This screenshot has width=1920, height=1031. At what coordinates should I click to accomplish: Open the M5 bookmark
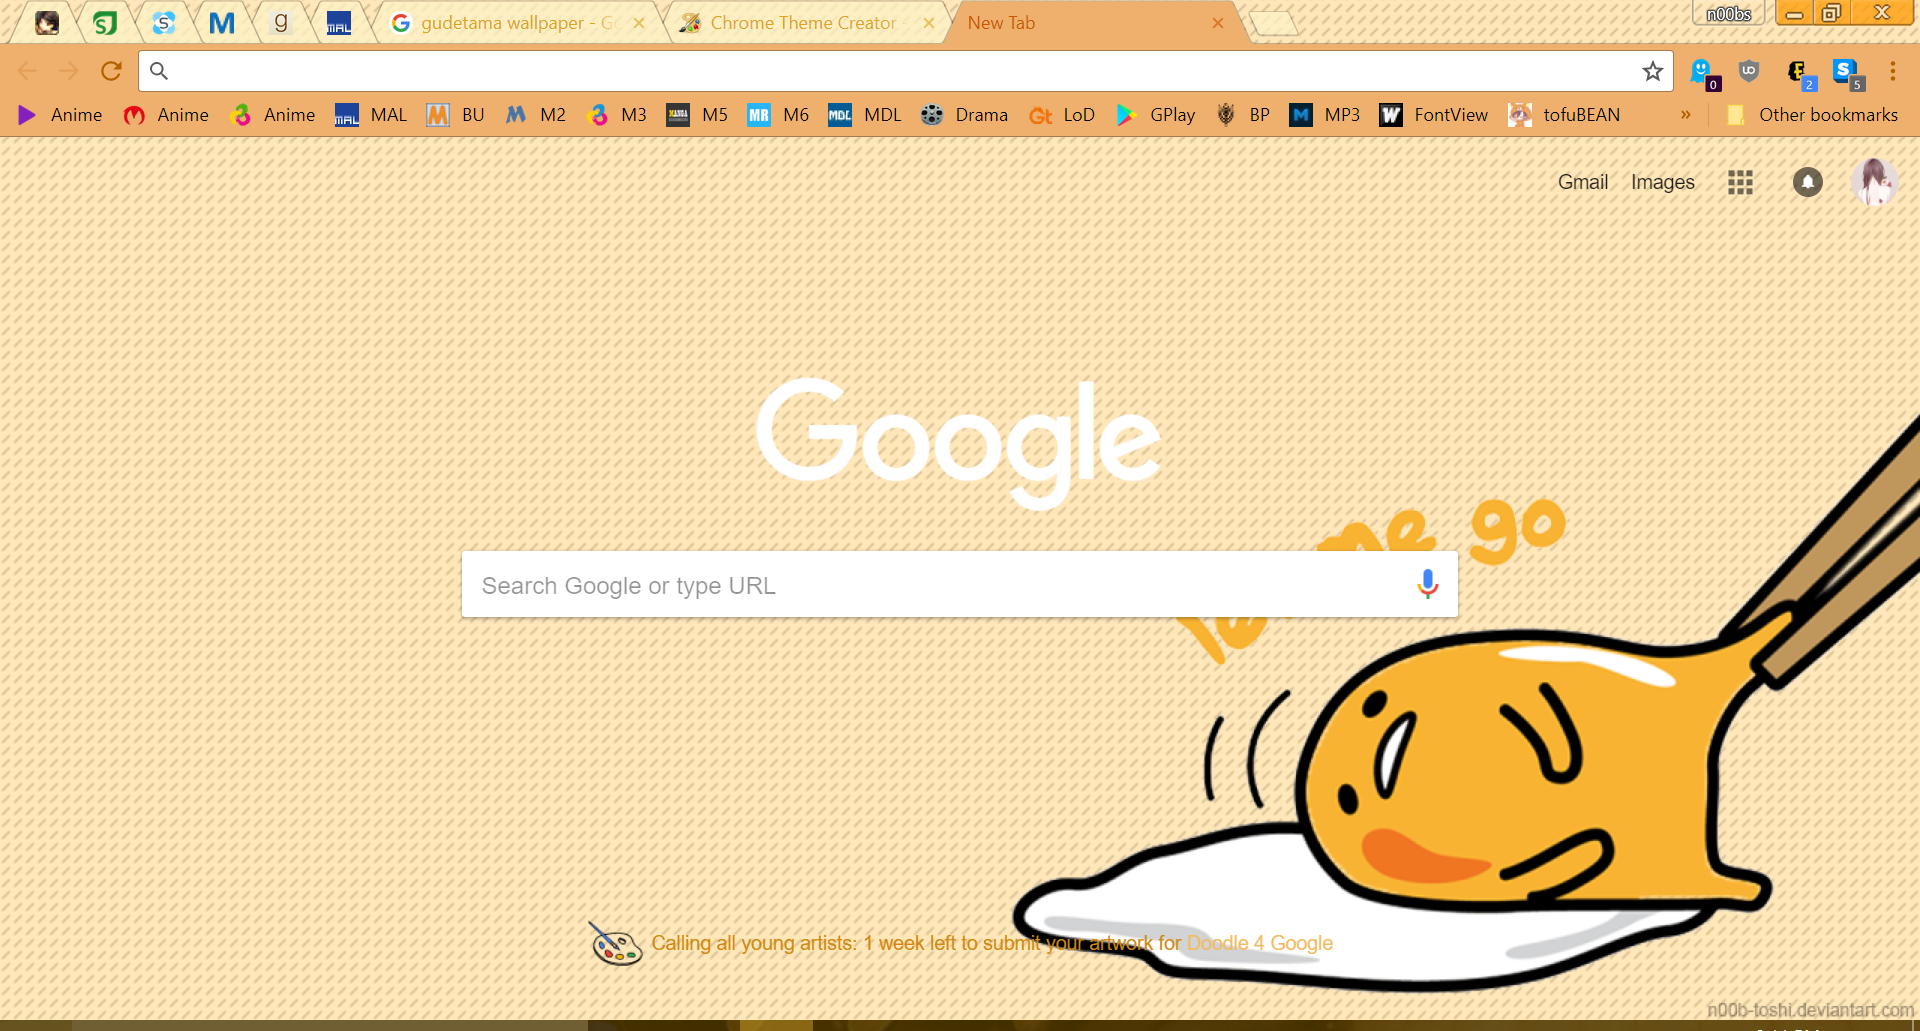coord(698,115)
